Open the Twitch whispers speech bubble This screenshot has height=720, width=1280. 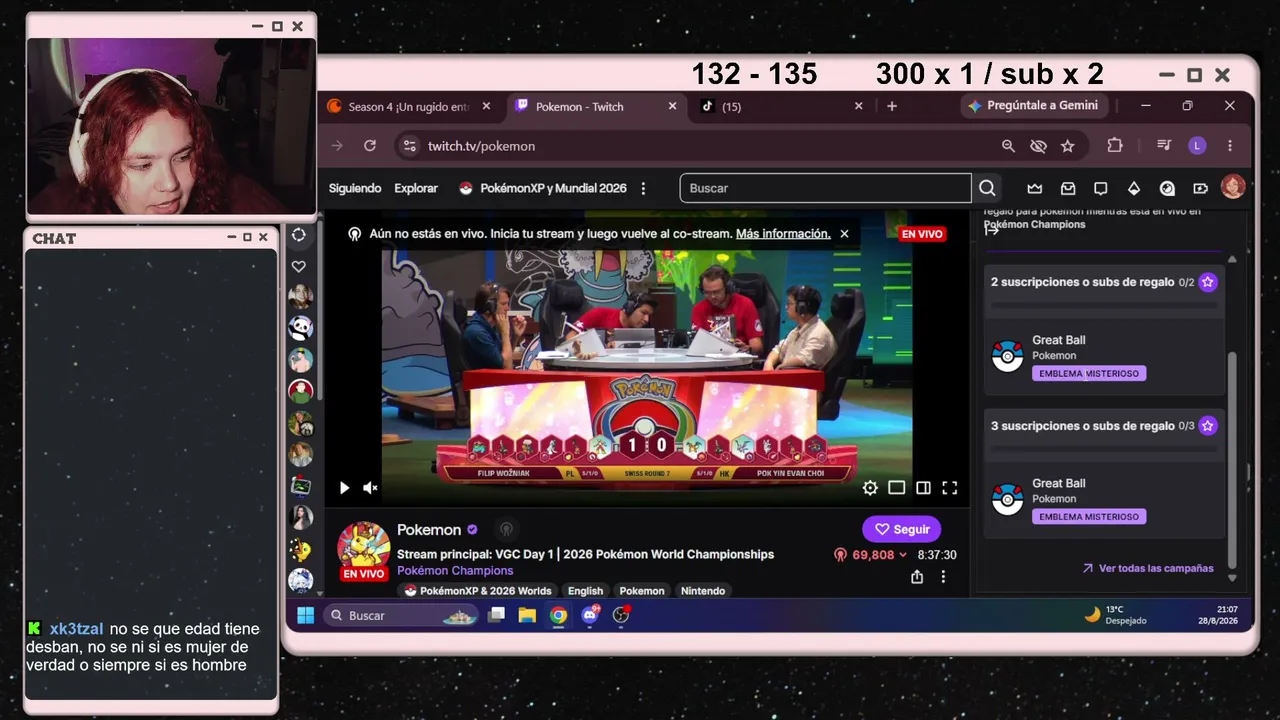click(x=1101, y=188)
